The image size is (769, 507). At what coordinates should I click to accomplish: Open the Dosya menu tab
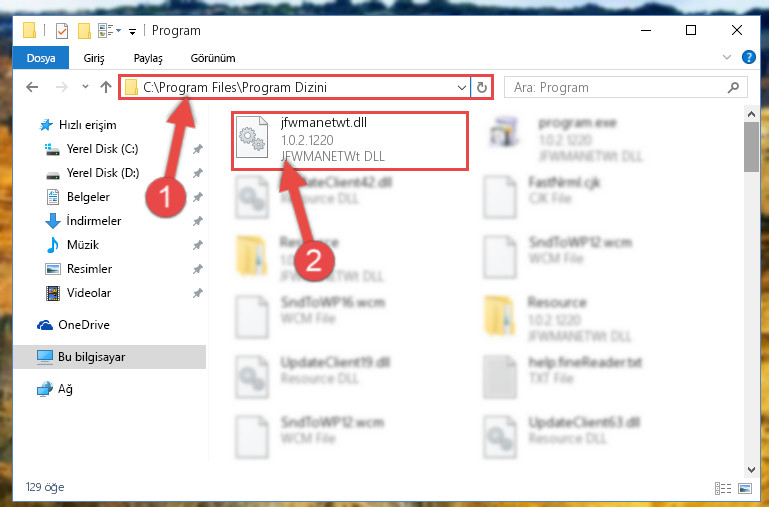click(x=41, y=58)
